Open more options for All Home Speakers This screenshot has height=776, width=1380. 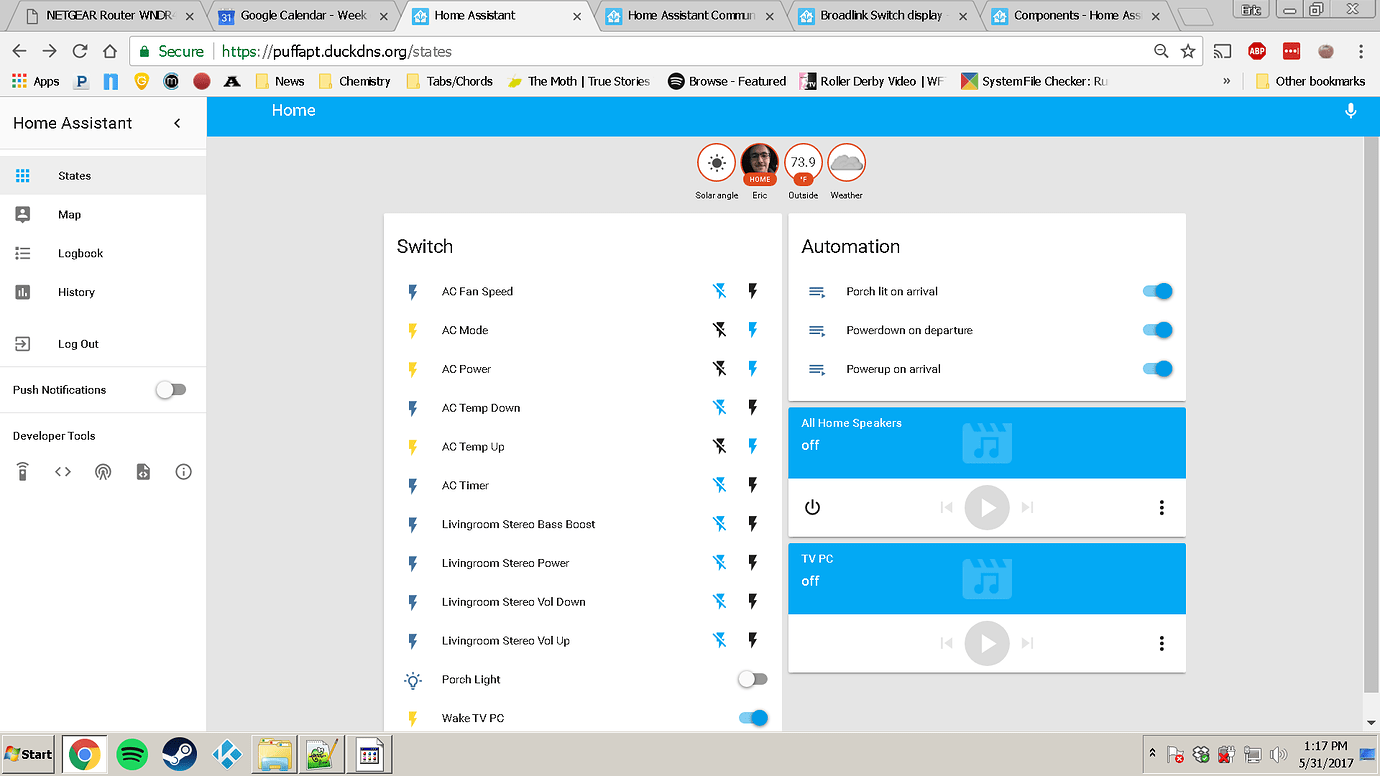pyautogui.click(x=1161, y=507)
